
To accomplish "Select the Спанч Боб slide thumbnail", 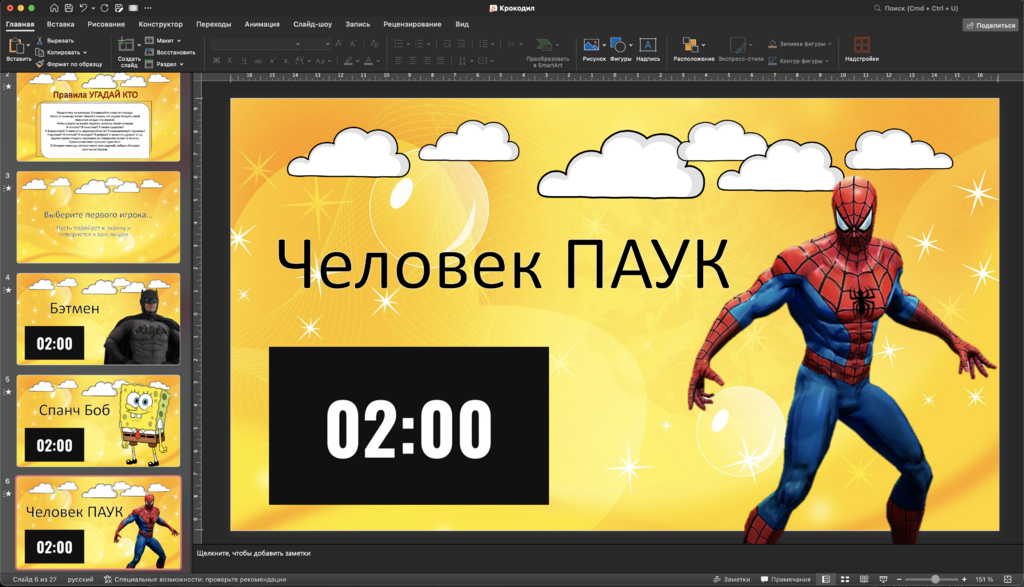I will pyautogui.click(x=98, y=420).
